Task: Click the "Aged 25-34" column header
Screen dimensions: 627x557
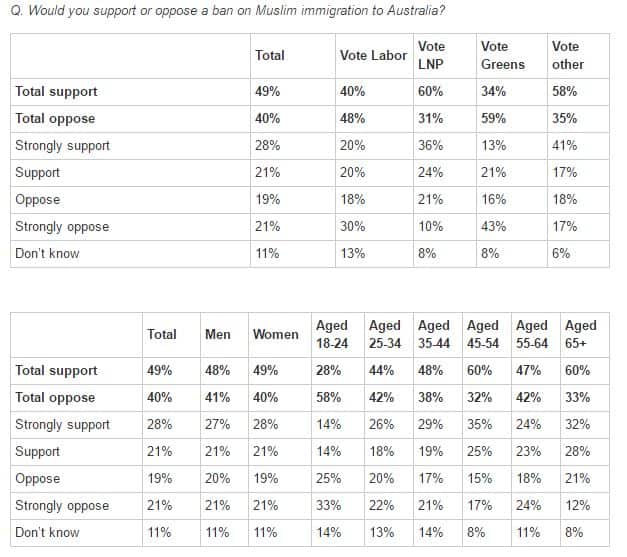Action: [384, 334]
